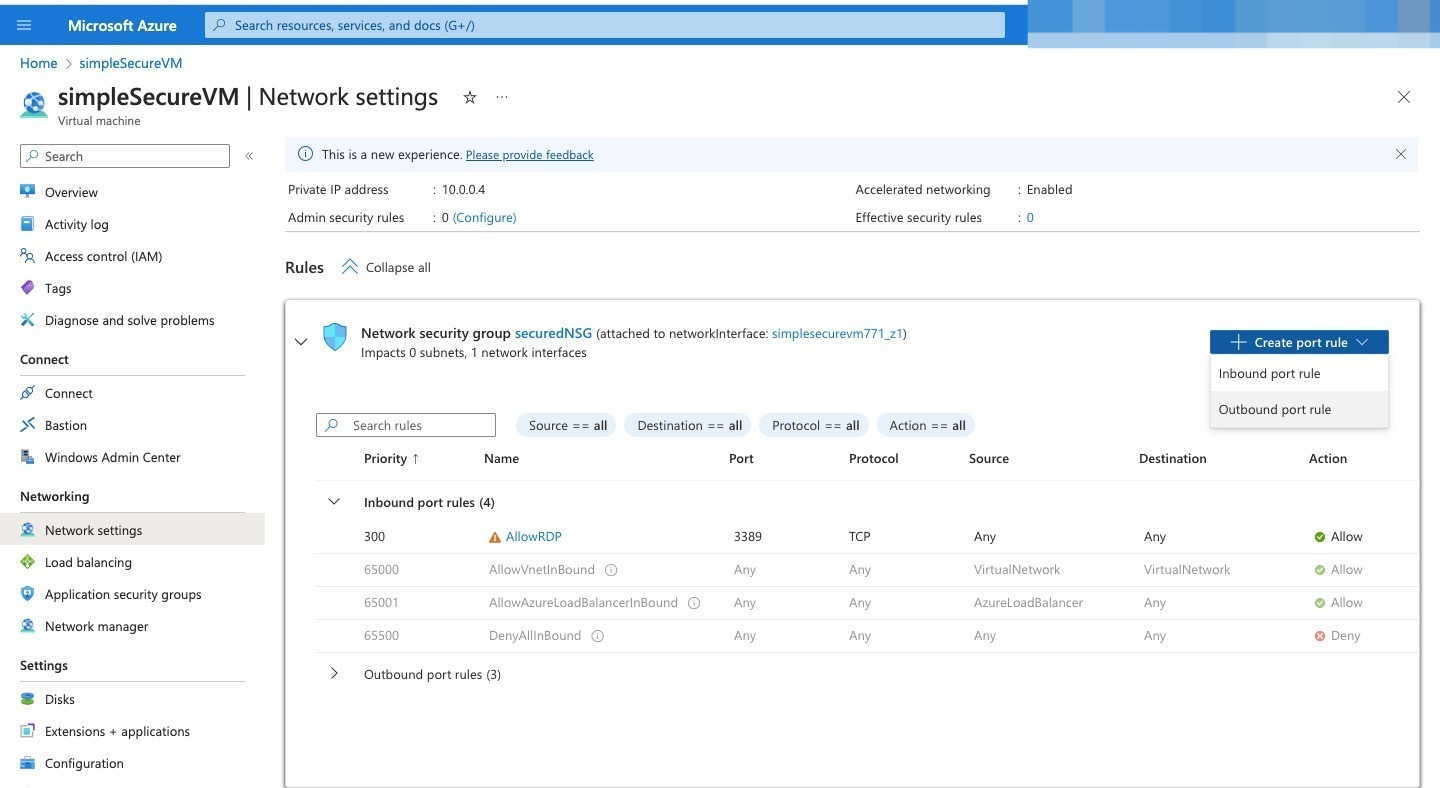Collapse the securedNSG network security group section
This screenshot has height=788, width=1440.
pyautogui.click(x=301, y=342)
